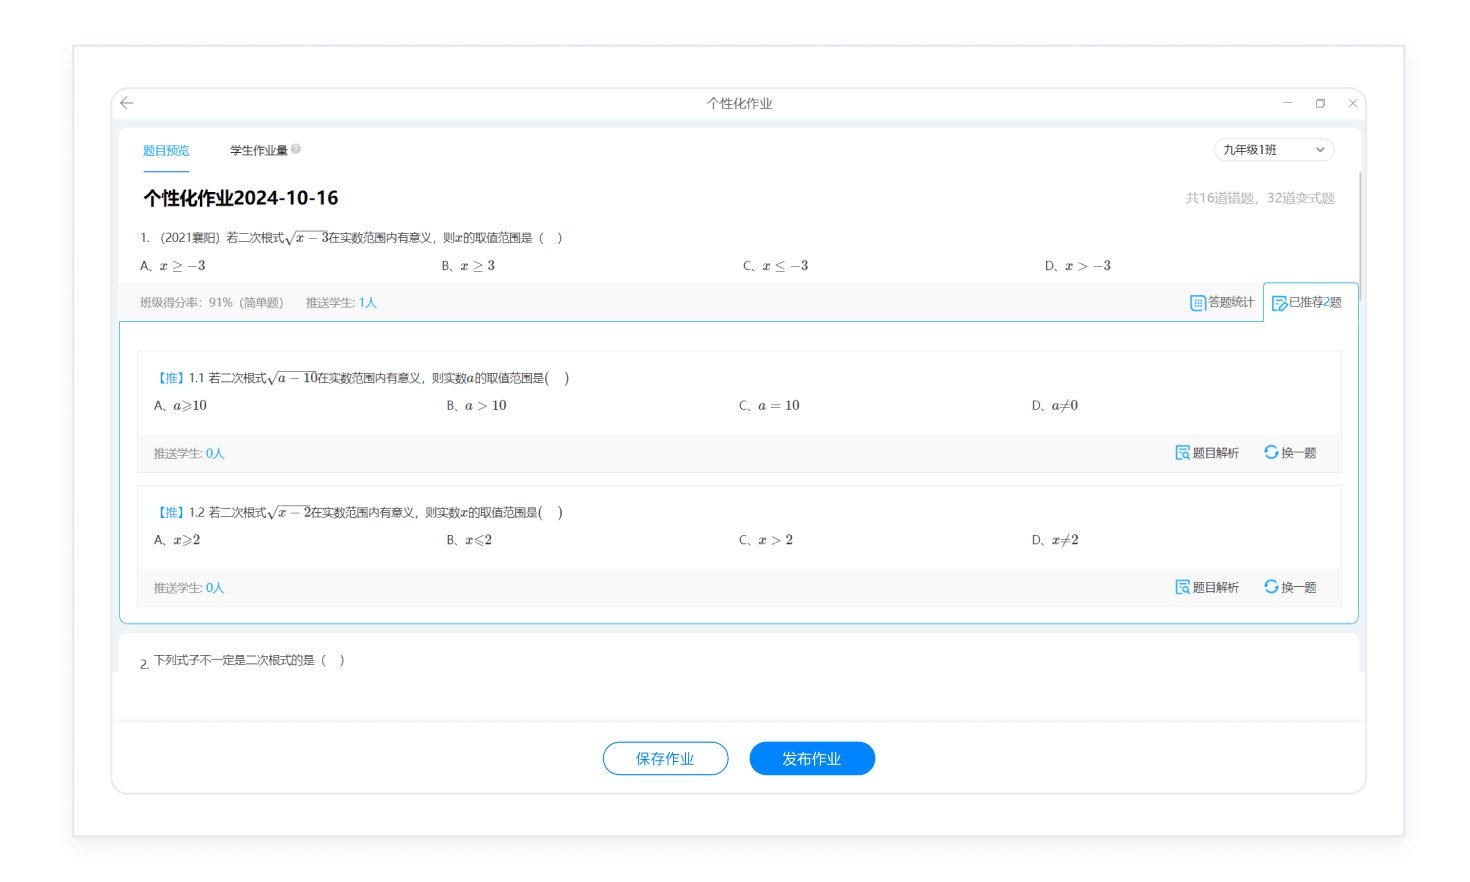Open the 九年级1班 class dropdown
Screen dimensions: 1470x882
1273,150
